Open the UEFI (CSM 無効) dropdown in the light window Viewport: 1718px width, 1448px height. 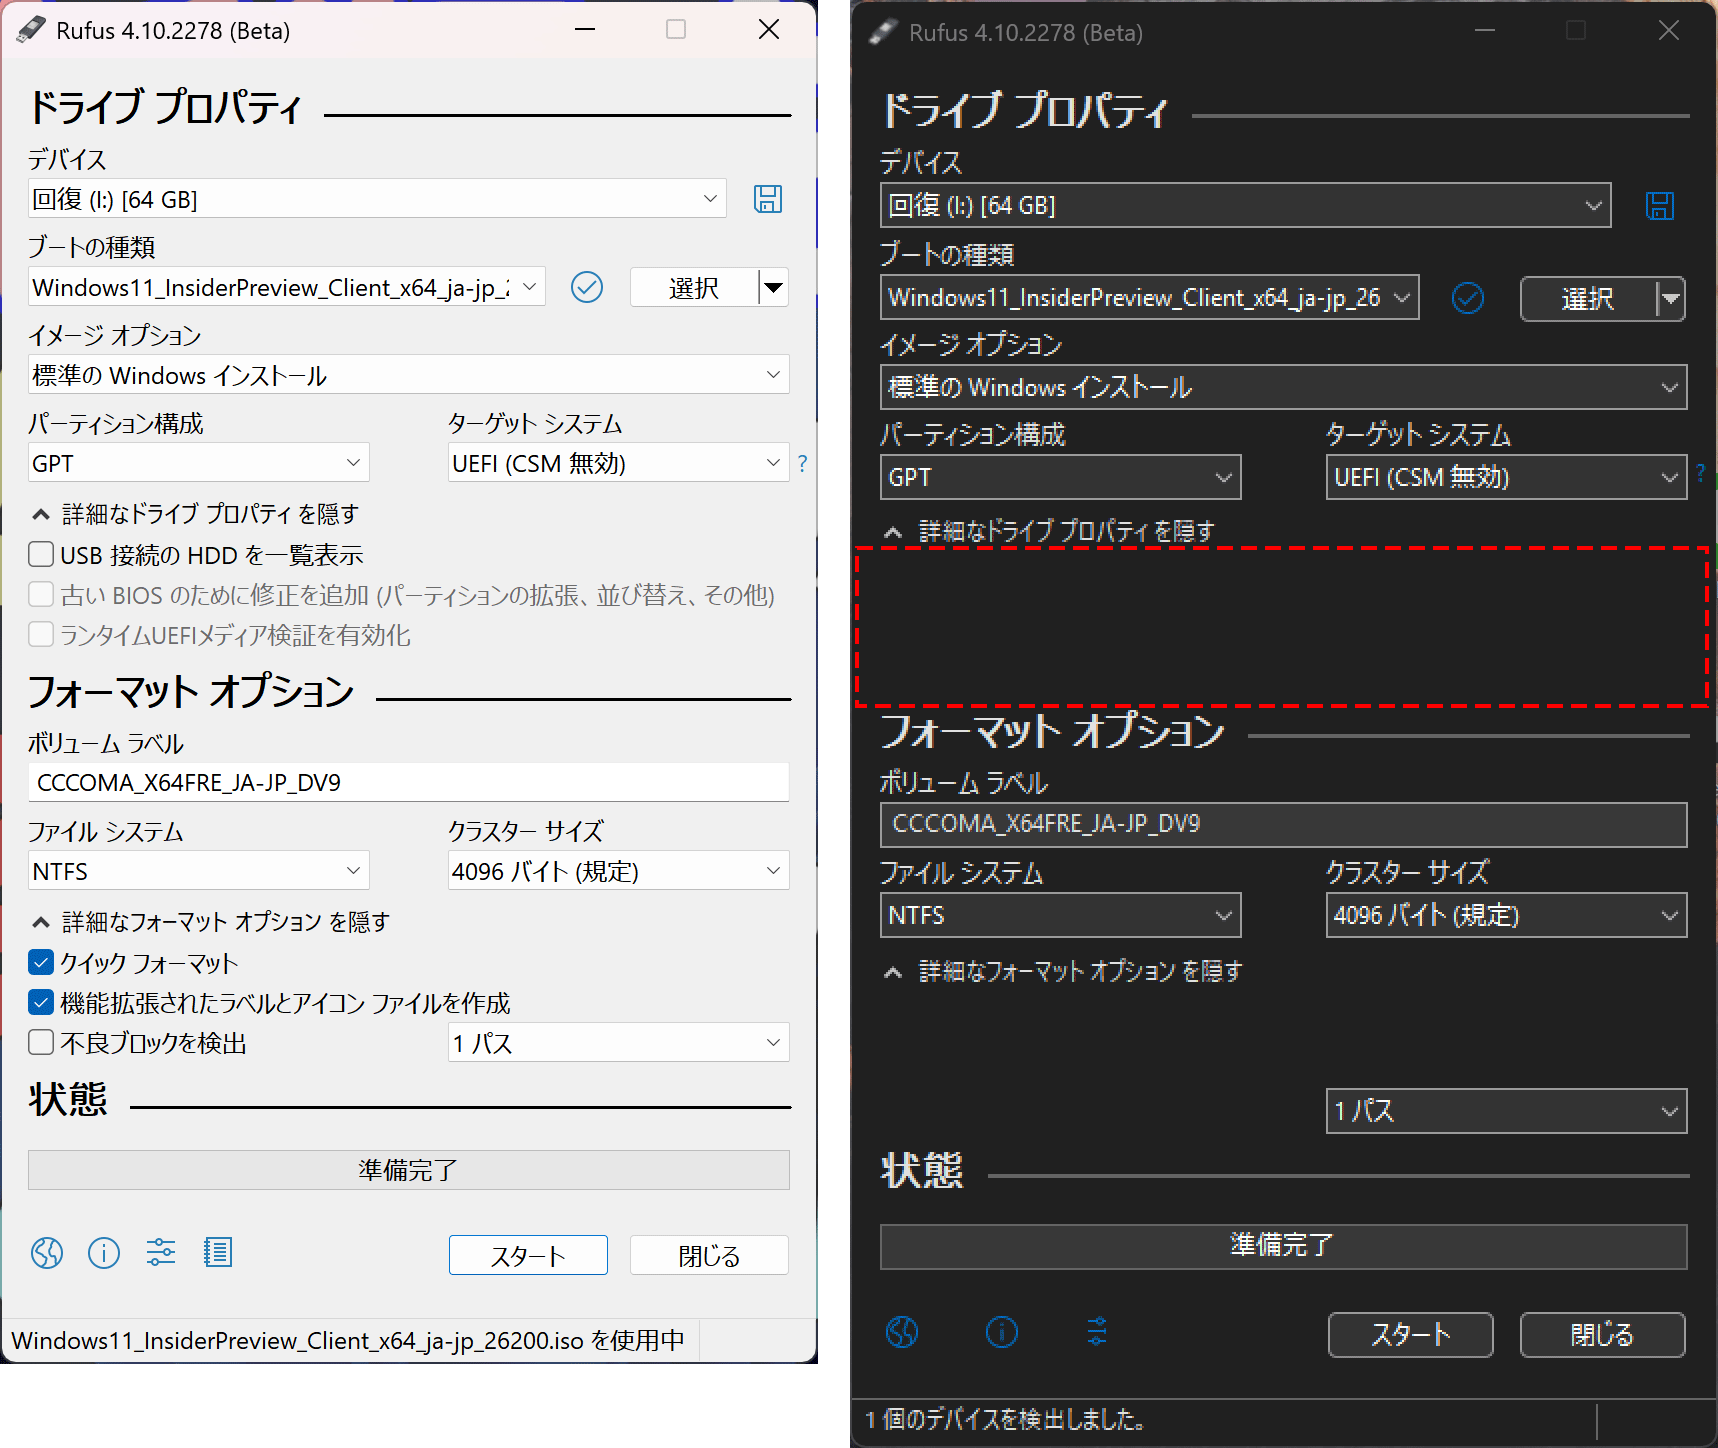click(619, 463)
